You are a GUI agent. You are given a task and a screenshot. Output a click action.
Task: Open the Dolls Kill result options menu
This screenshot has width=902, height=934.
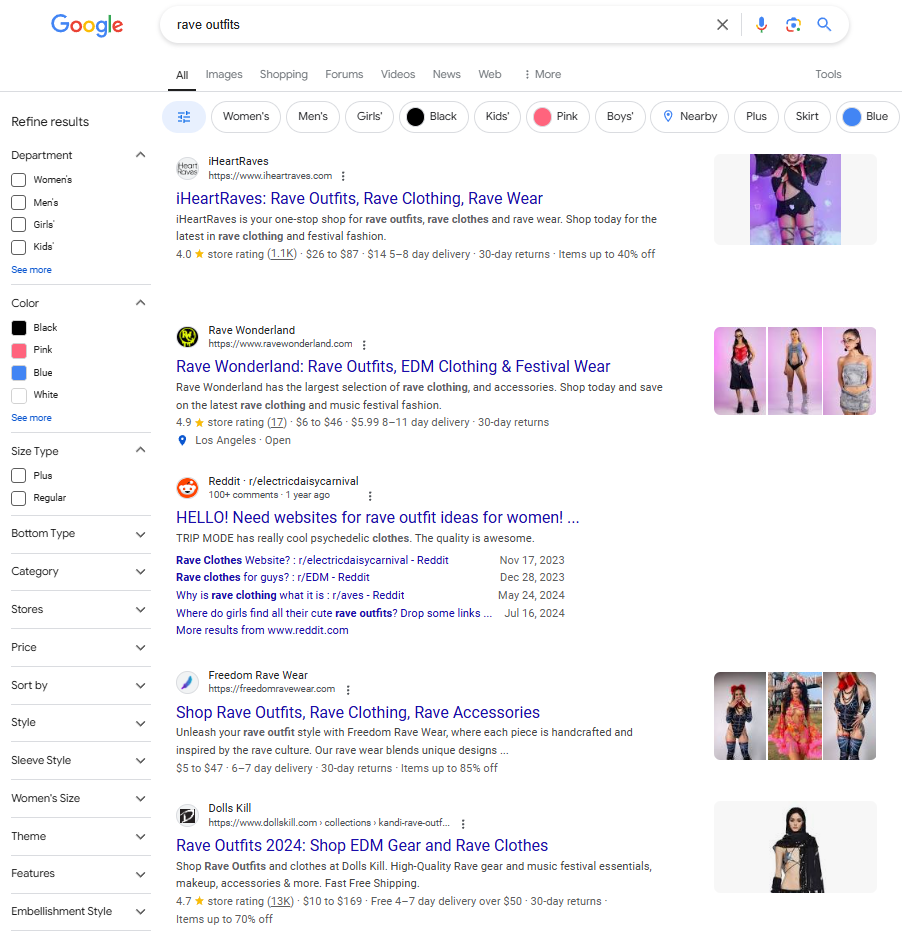click(462, 824)
